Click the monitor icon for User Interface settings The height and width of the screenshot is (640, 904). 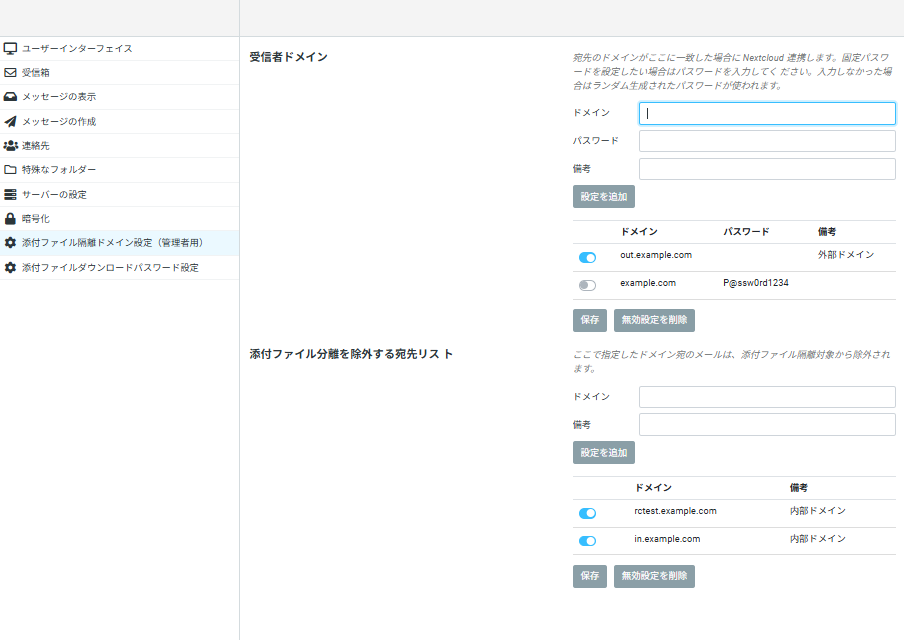(11, 48)
